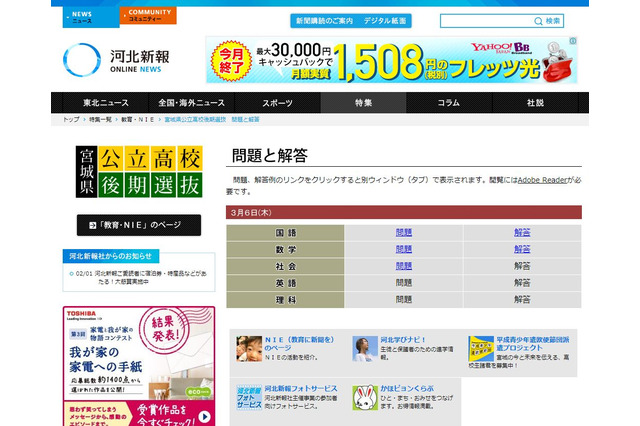Open the ad info icon on Yahoo BB banner

coord(573,41)
